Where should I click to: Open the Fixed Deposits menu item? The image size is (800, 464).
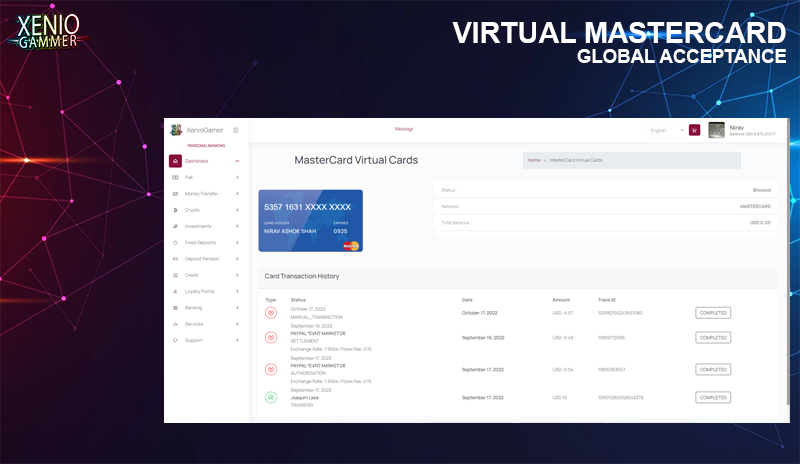coord(201,242)
